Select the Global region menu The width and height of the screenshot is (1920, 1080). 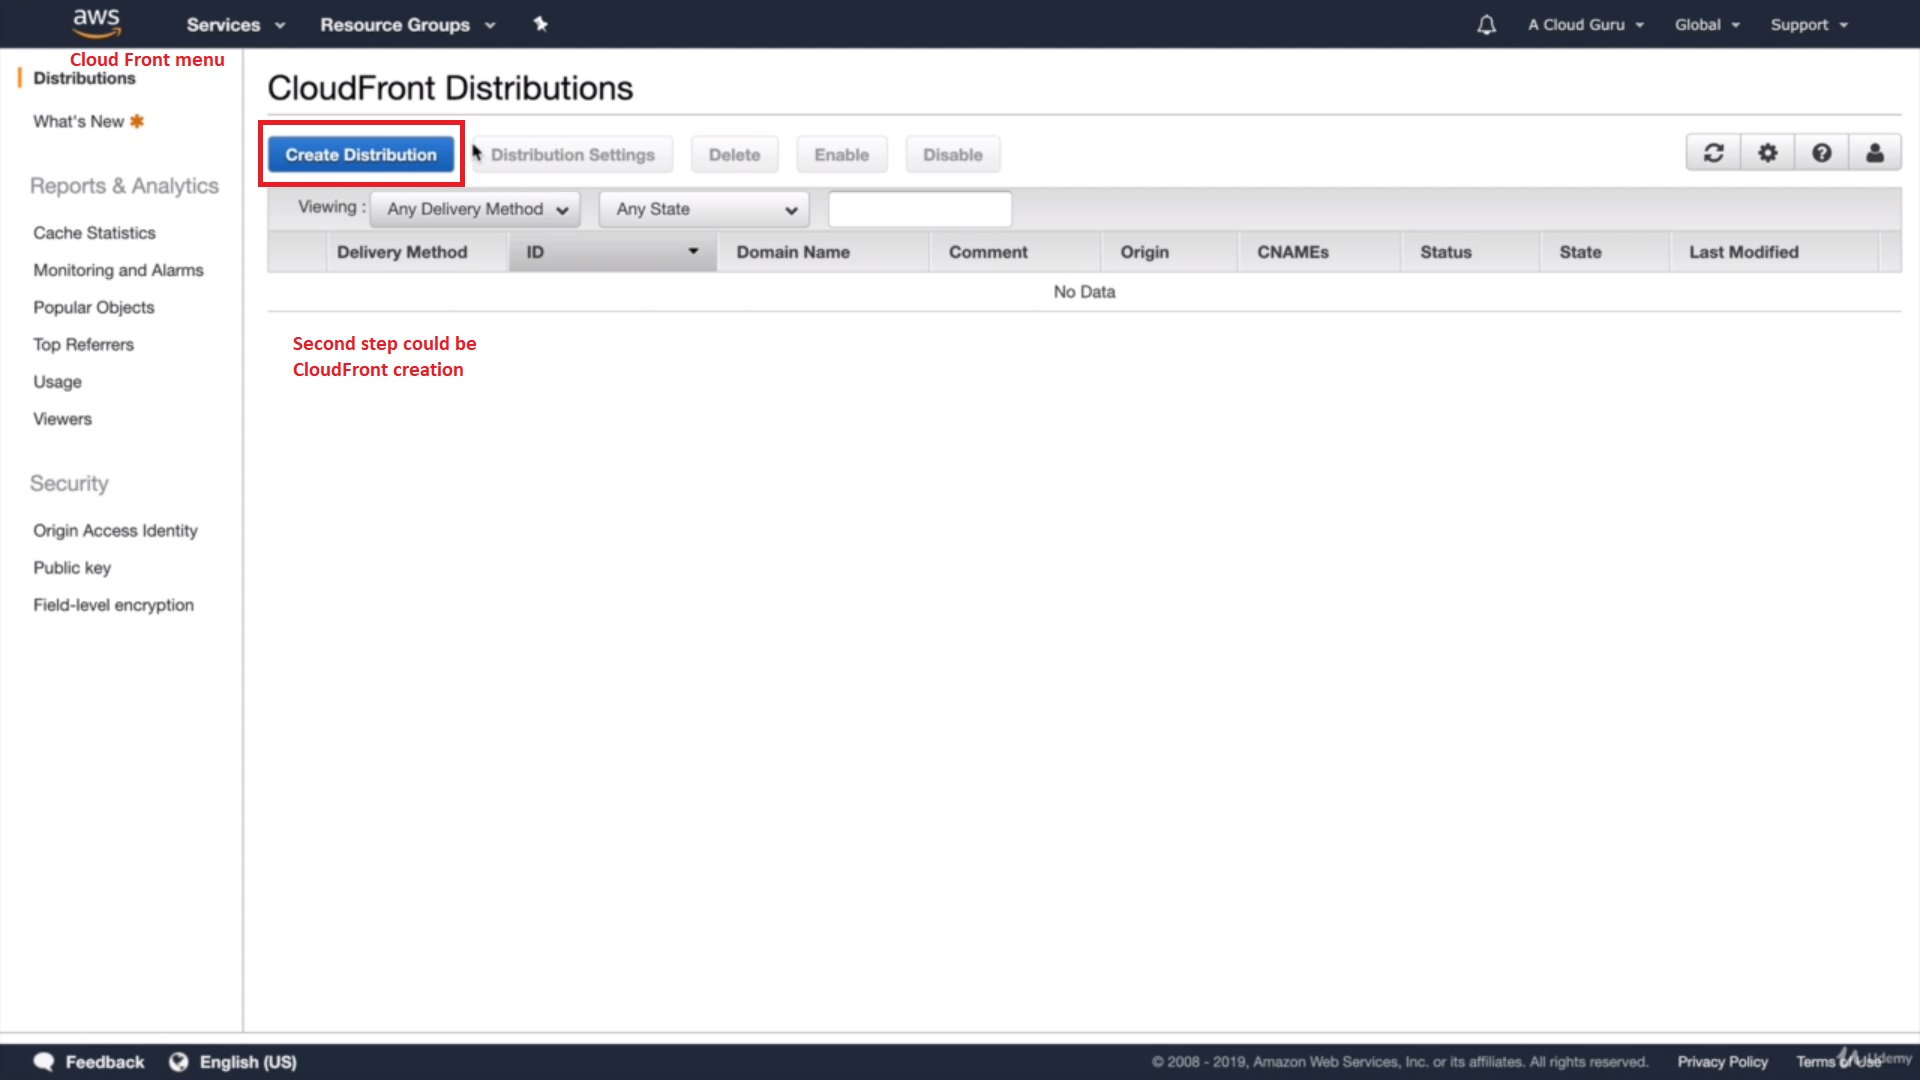[1707, 25]
